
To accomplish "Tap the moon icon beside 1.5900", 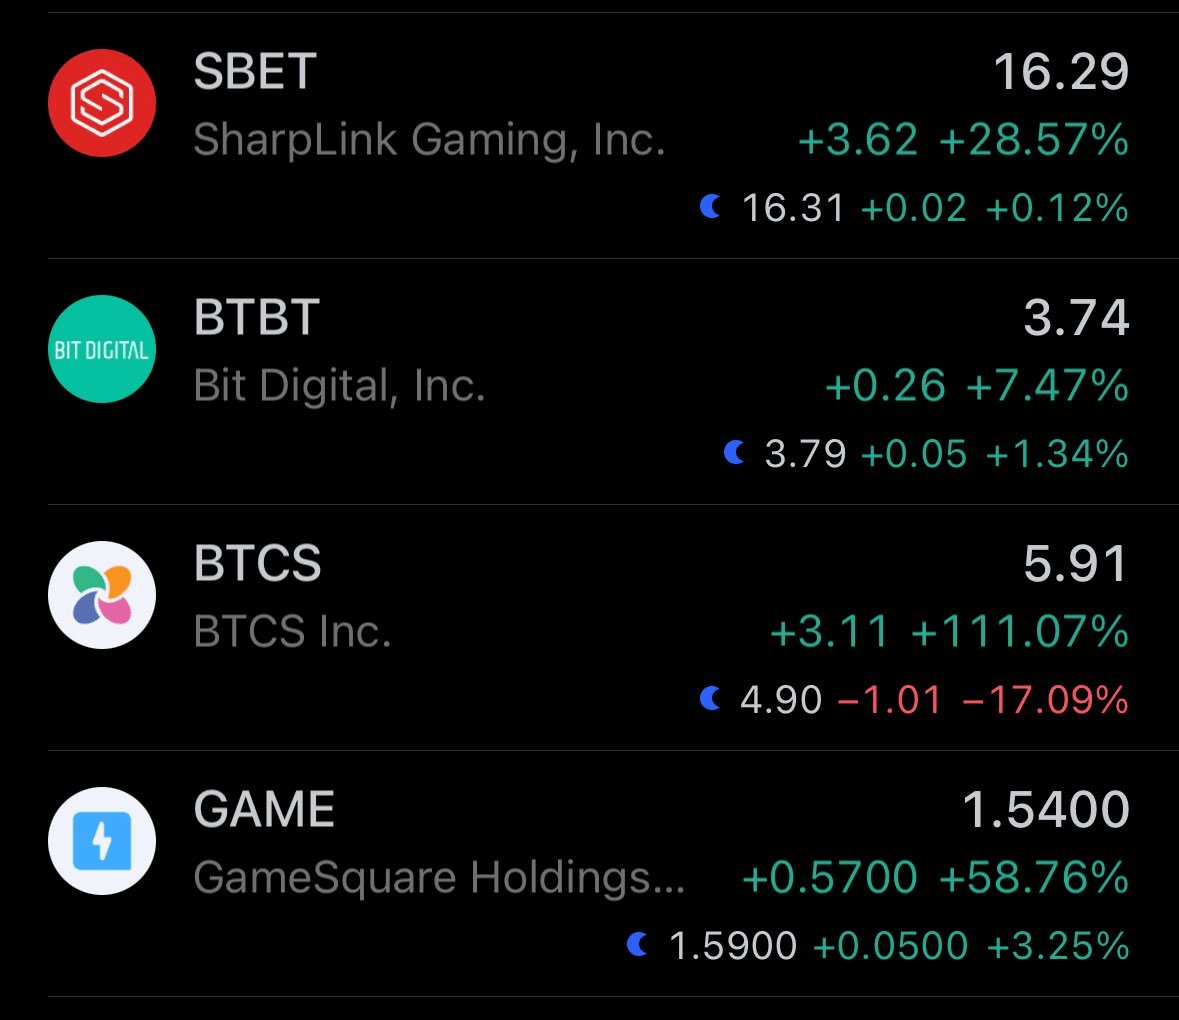I will point(637,944).
